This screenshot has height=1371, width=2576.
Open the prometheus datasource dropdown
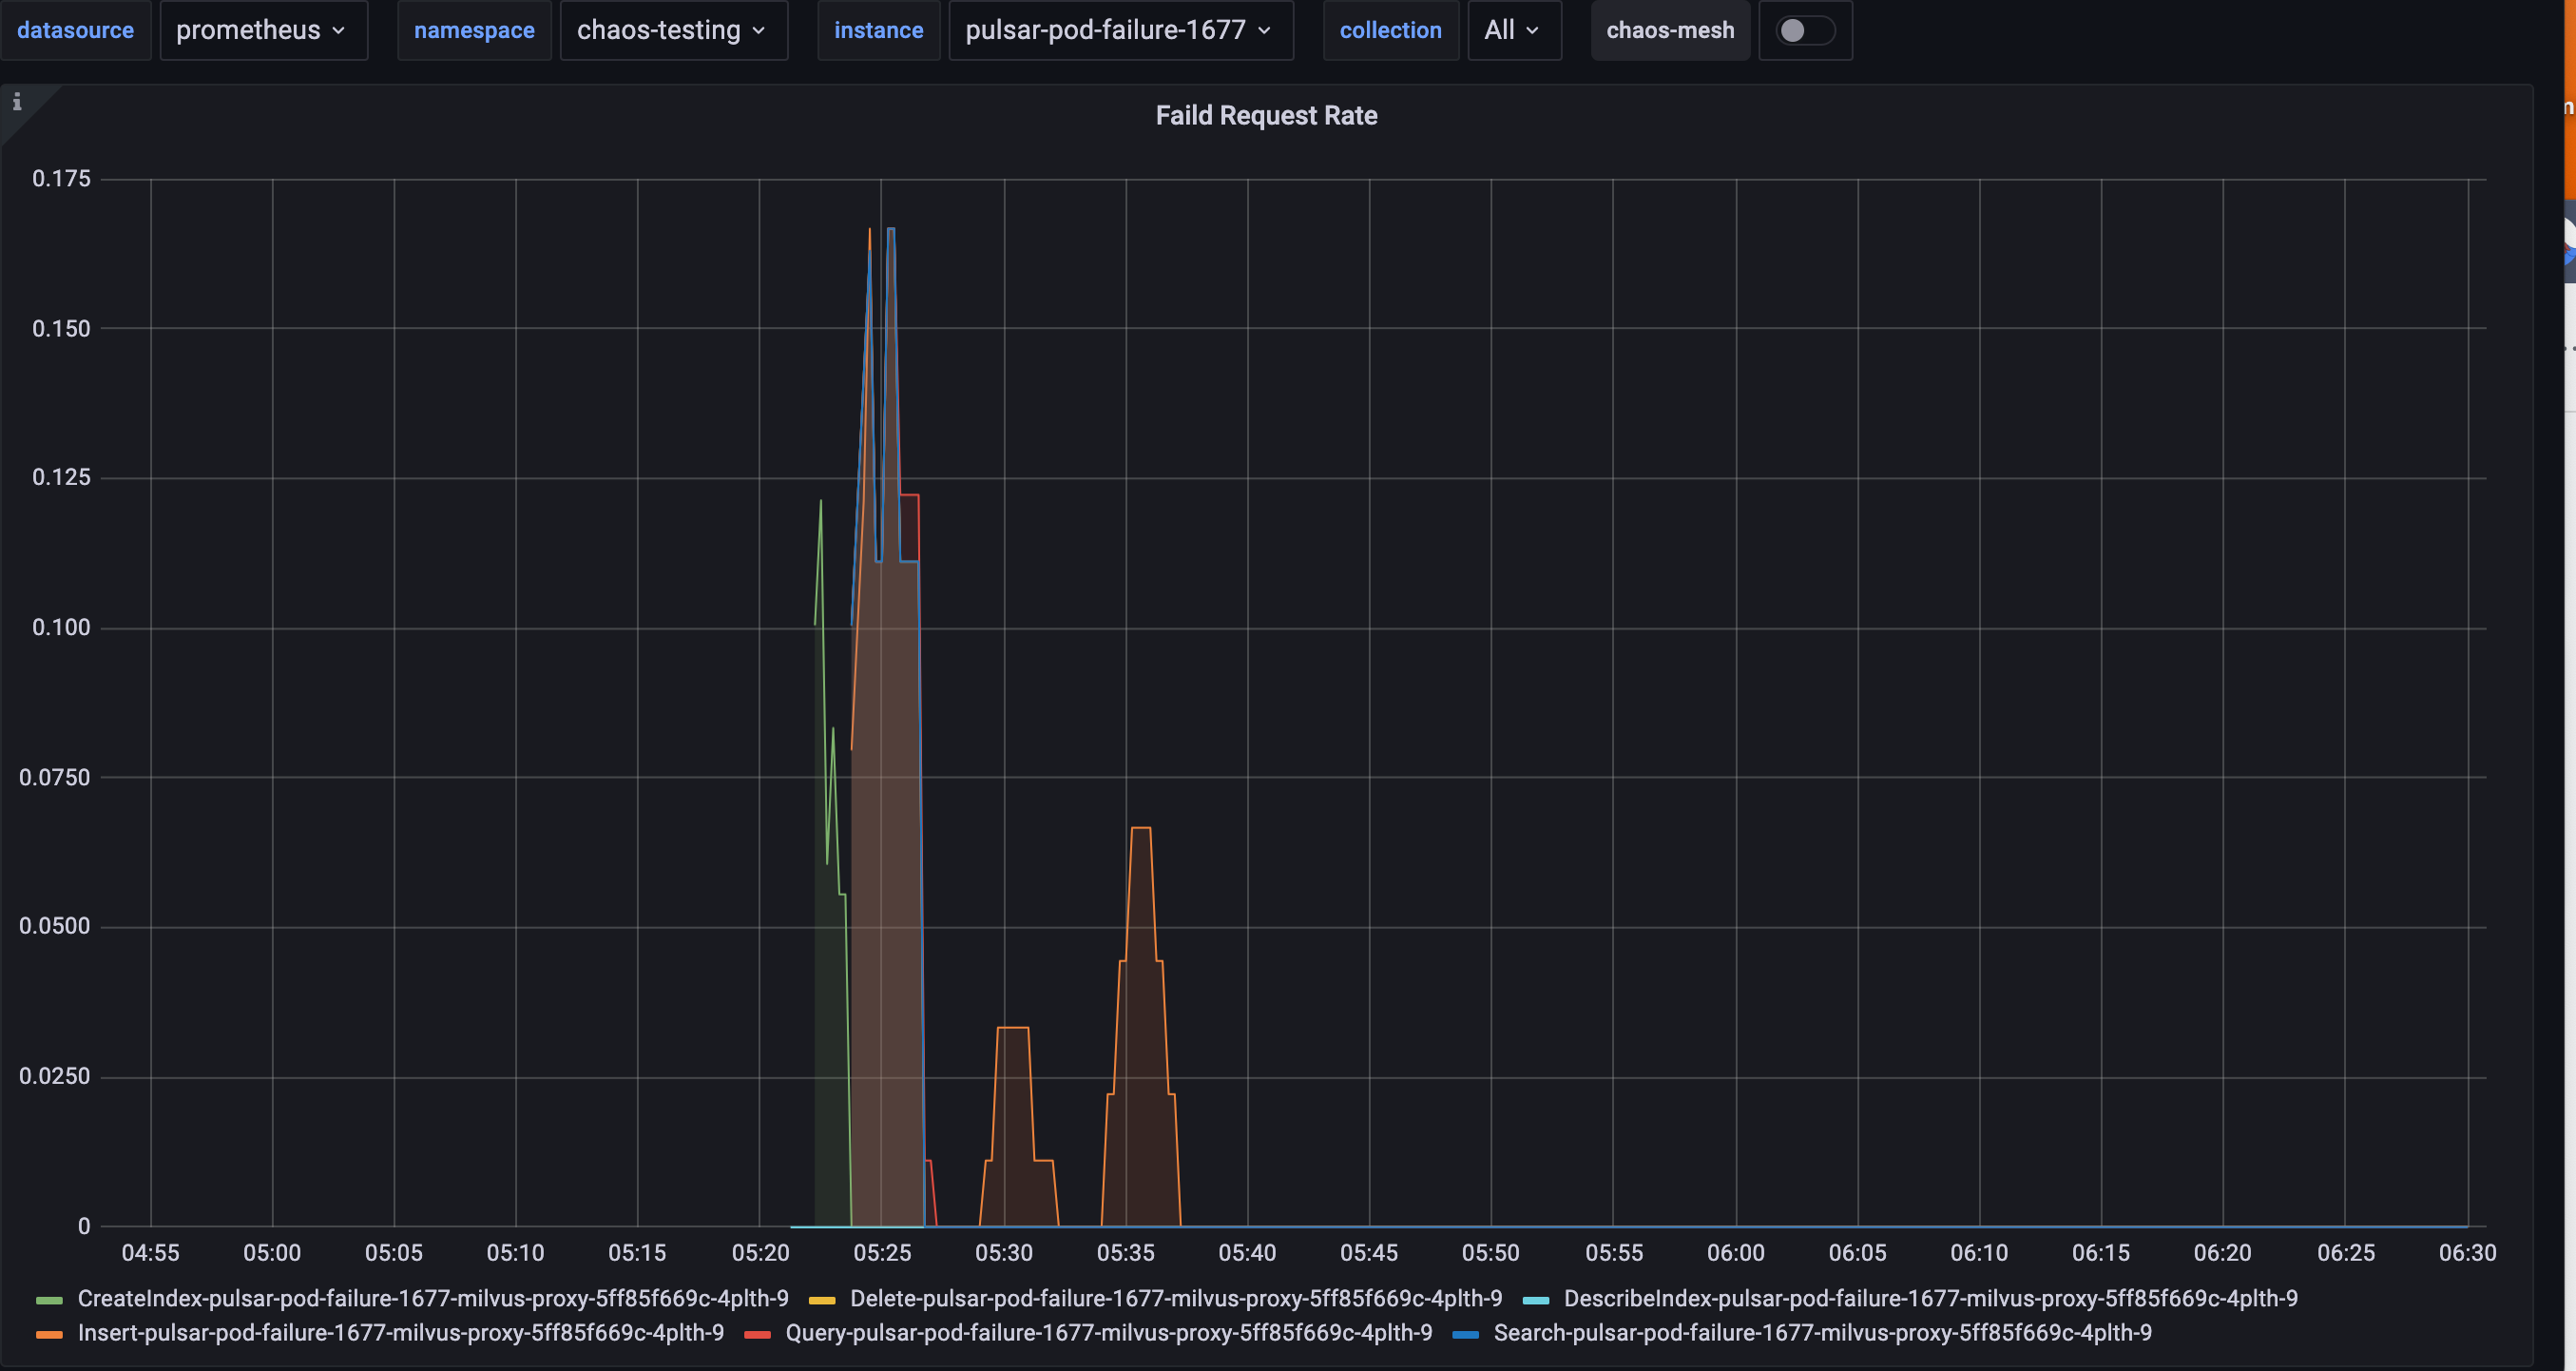point(263,30)
